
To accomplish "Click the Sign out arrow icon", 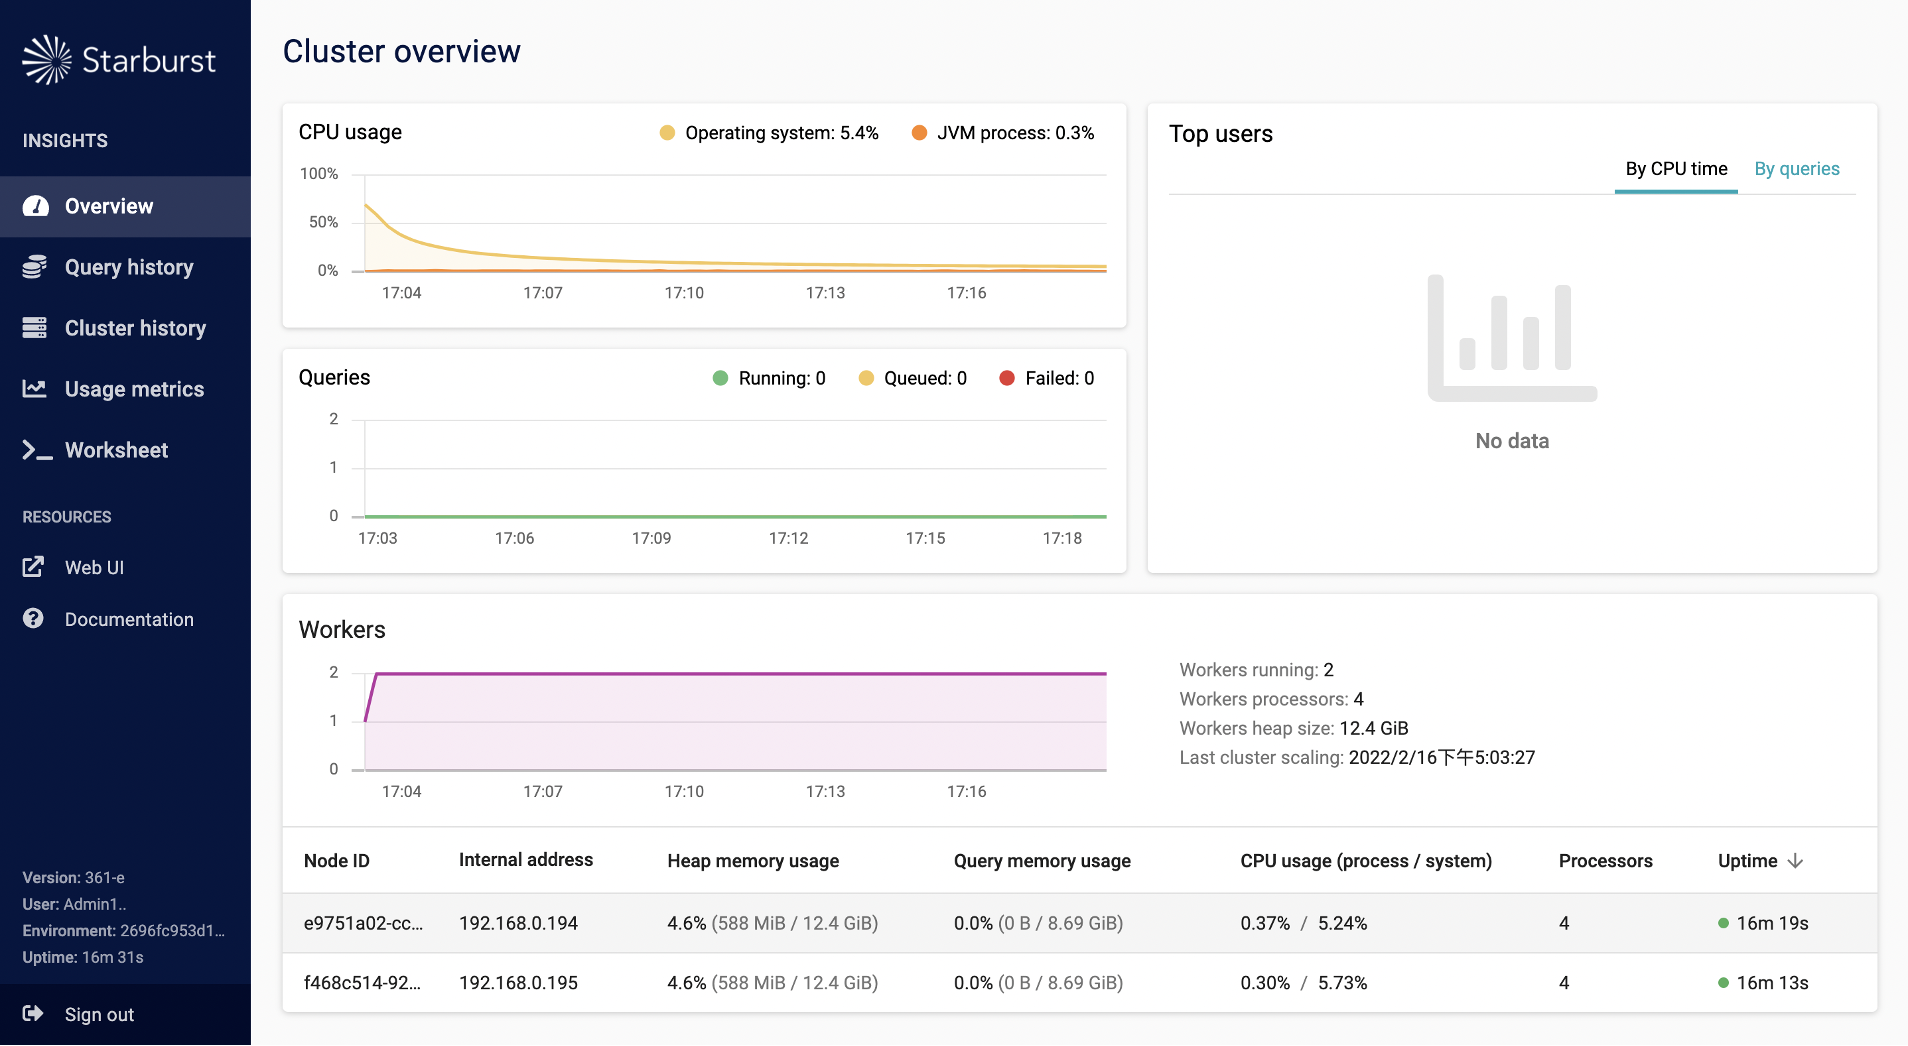I will [x=33, y=1014].
